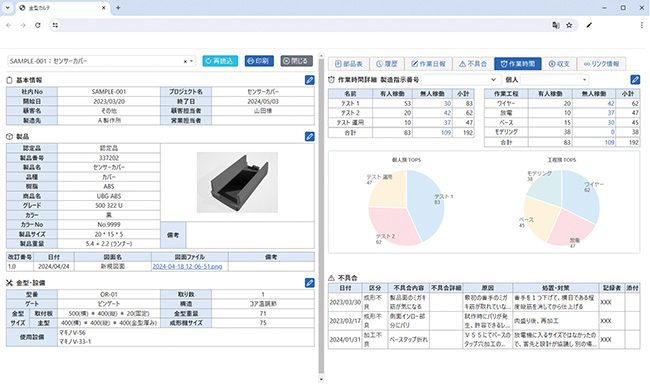Image resolution: width=650 pixels, height=384 pixels.
Task: Open the 収支 tab
Action: [559, 64]
